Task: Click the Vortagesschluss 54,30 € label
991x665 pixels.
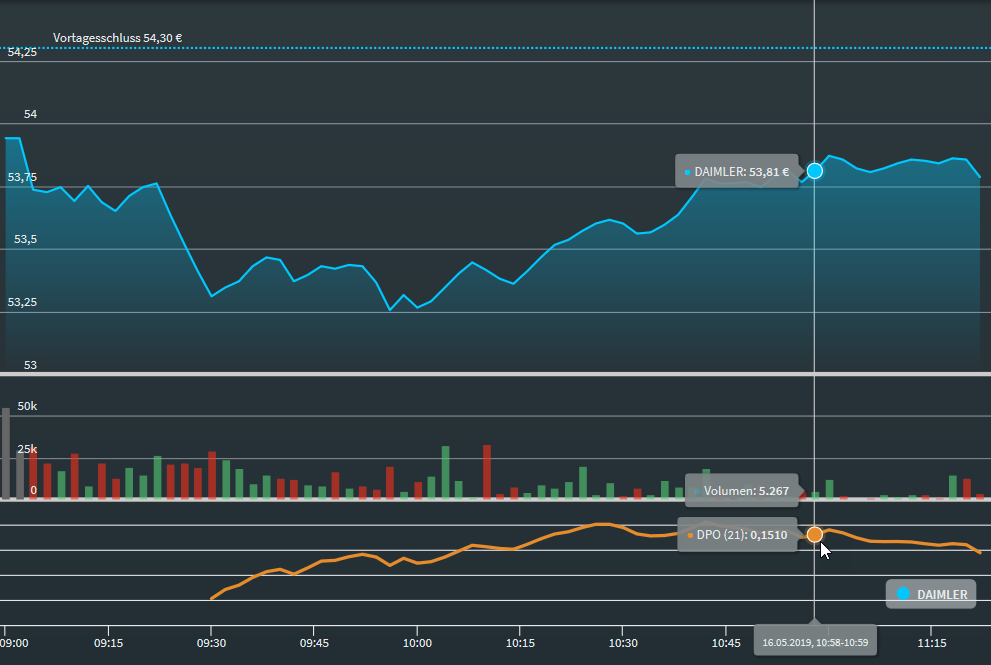Action: point(117,38)
